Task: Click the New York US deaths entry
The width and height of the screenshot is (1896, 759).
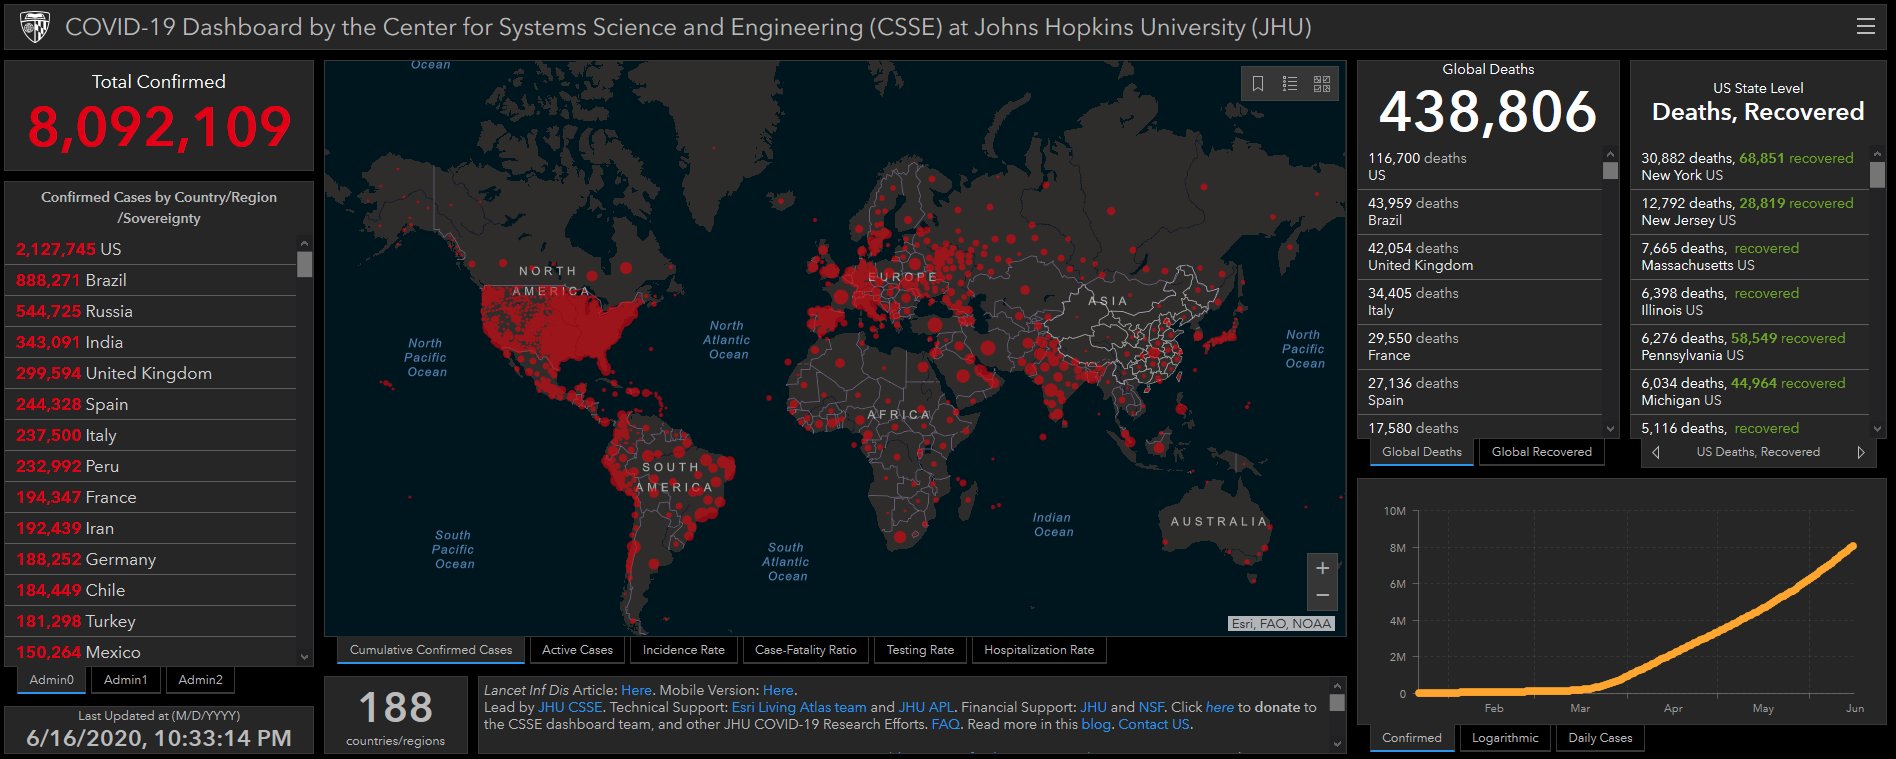Action: pos(1751,167)
